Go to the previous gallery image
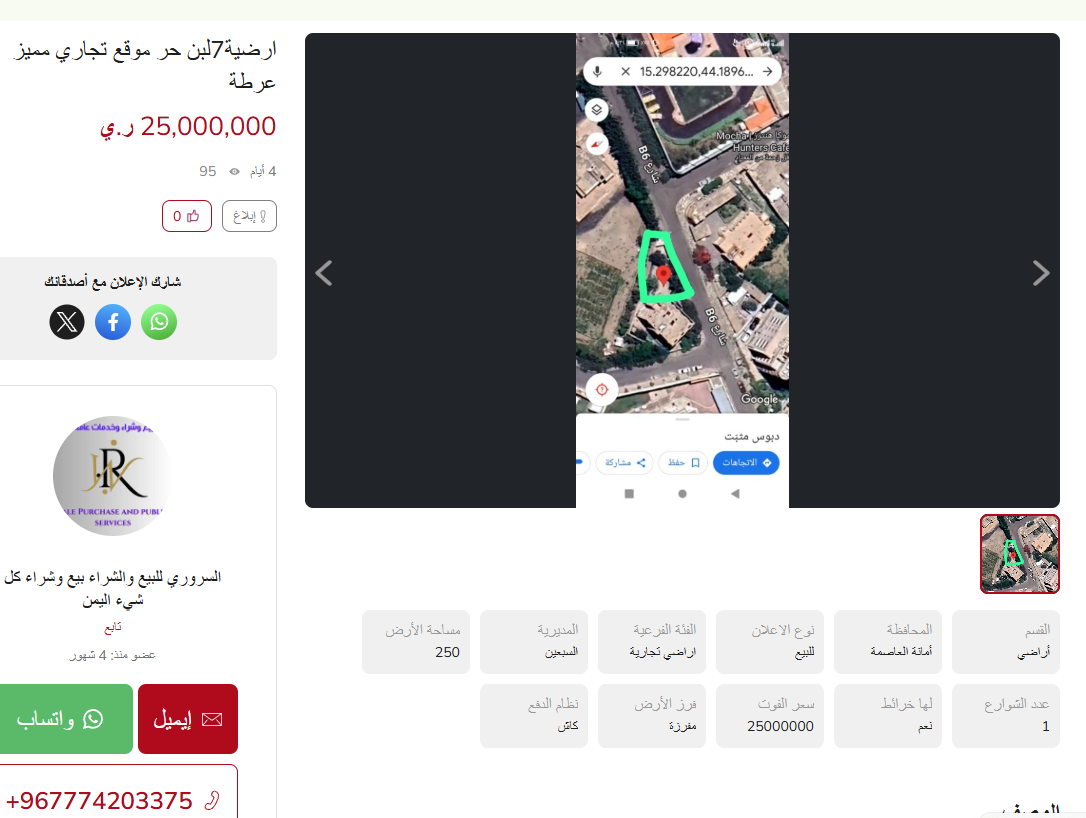 tap(324, 273)
